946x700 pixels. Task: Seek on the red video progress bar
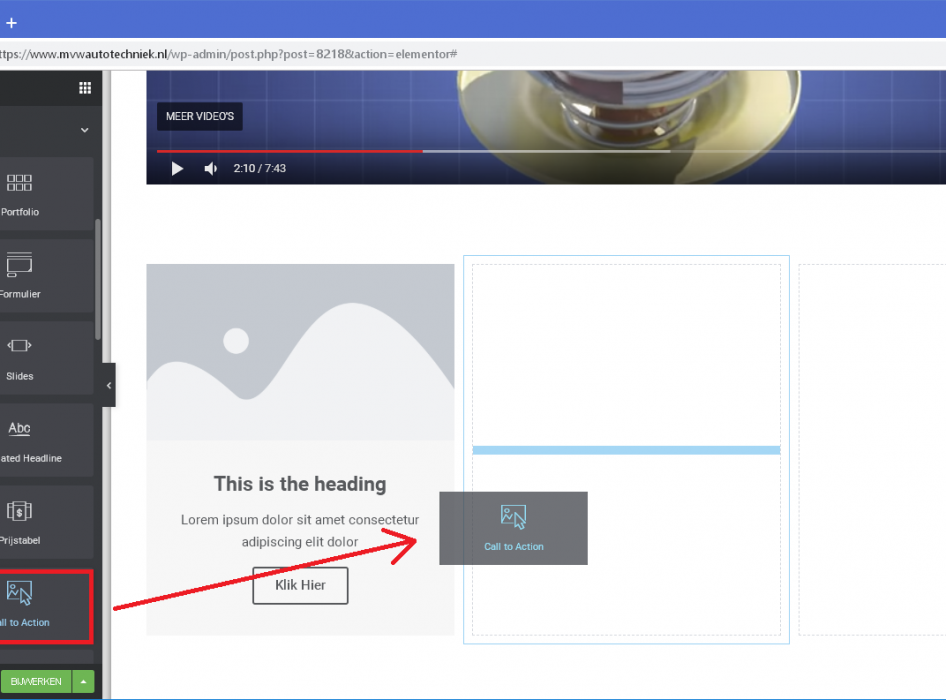click(x=290, y=151)
